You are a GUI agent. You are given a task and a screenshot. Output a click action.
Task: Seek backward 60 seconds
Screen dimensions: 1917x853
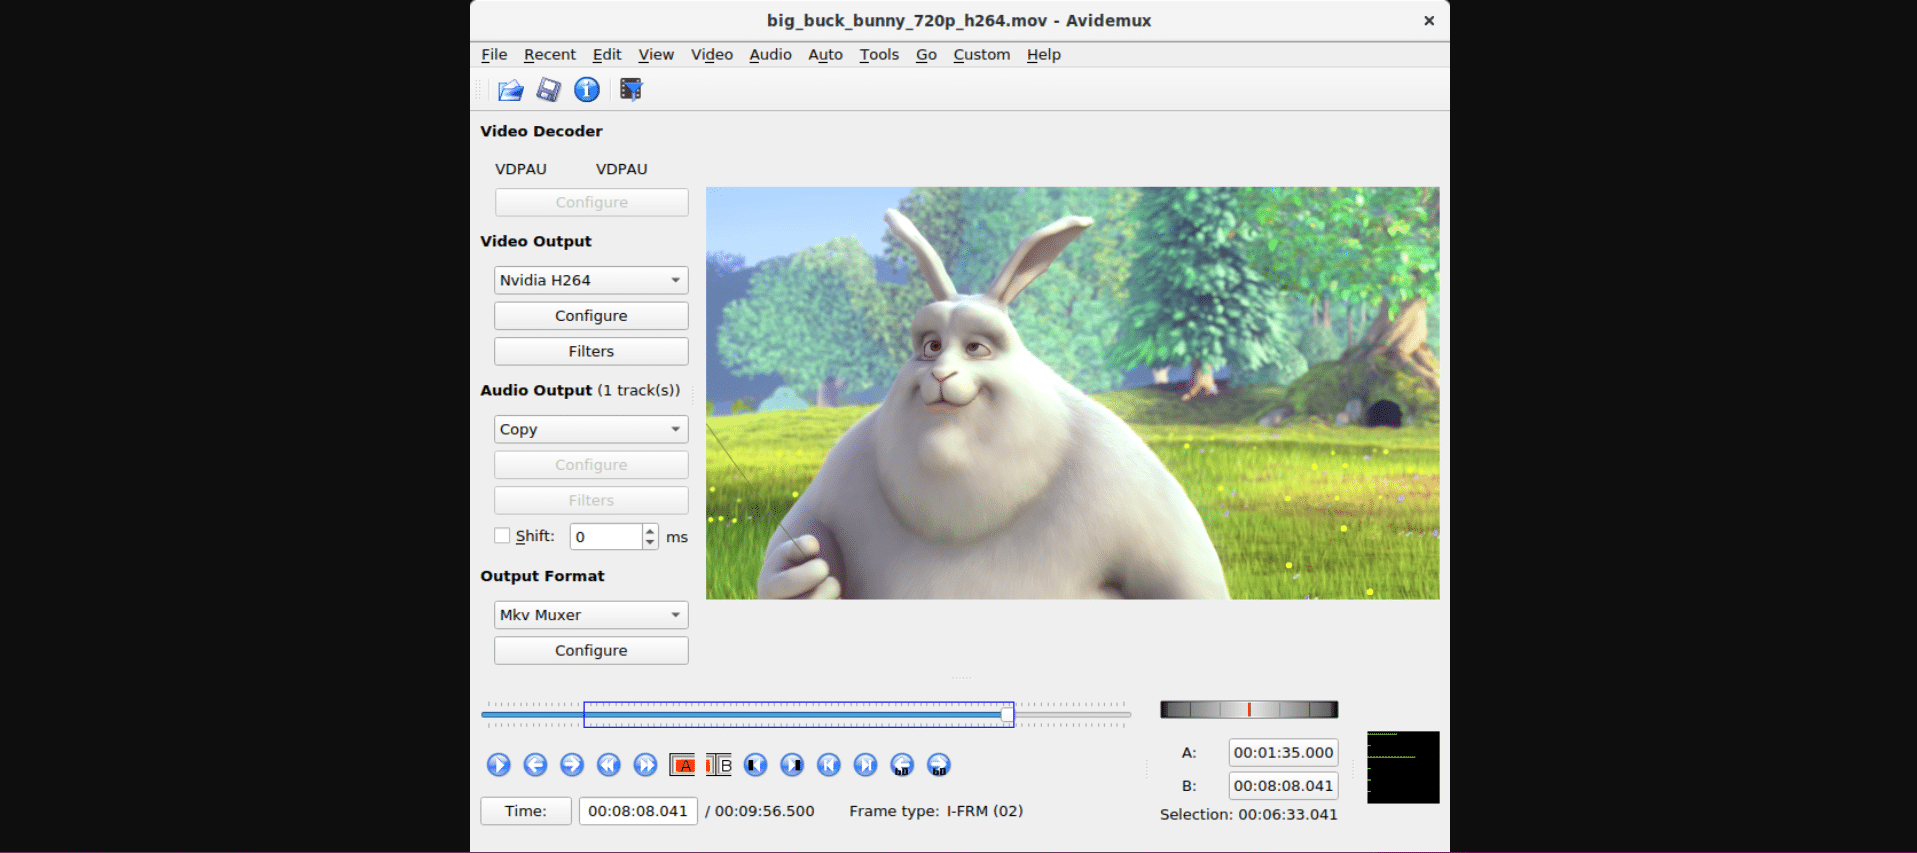click(902, 765)
